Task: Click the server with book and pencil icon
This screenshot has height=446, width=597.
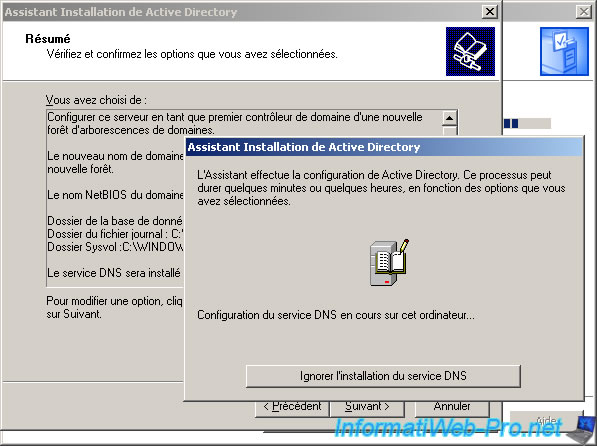Action: [389, 262]
